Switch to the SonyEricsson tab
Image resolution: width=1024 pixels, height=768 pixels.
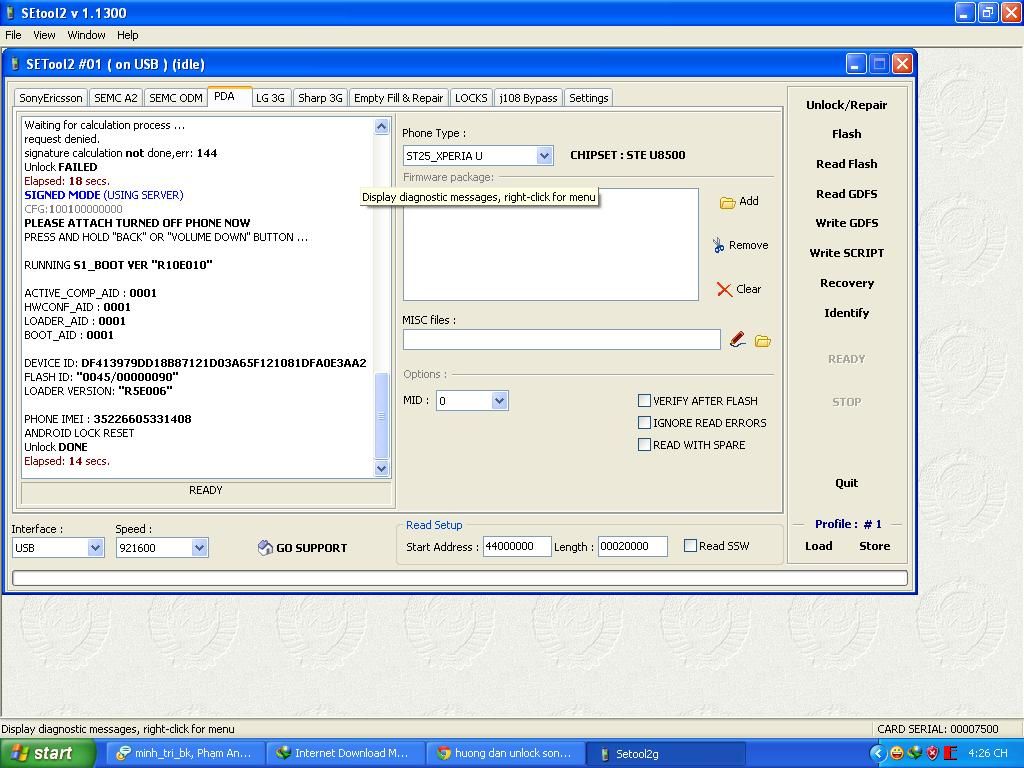[51, 98]
